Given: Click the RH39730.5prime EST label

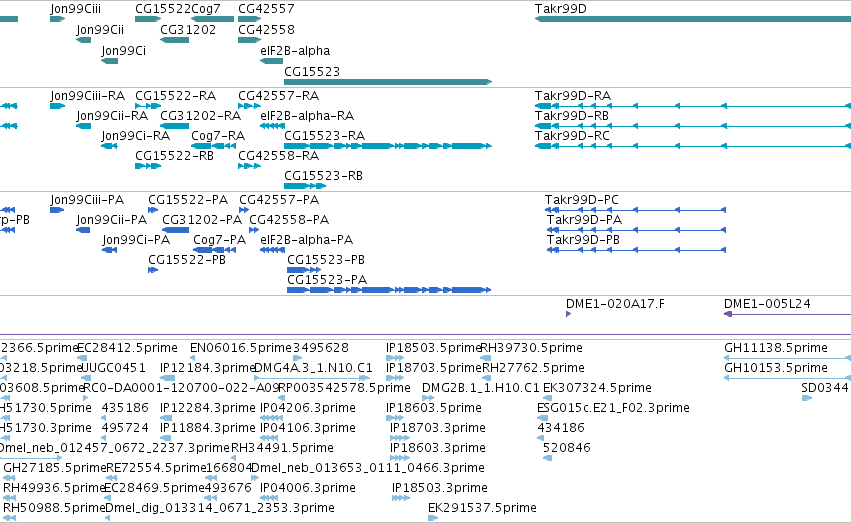Looking at the screenshot, I should (532, 347).
